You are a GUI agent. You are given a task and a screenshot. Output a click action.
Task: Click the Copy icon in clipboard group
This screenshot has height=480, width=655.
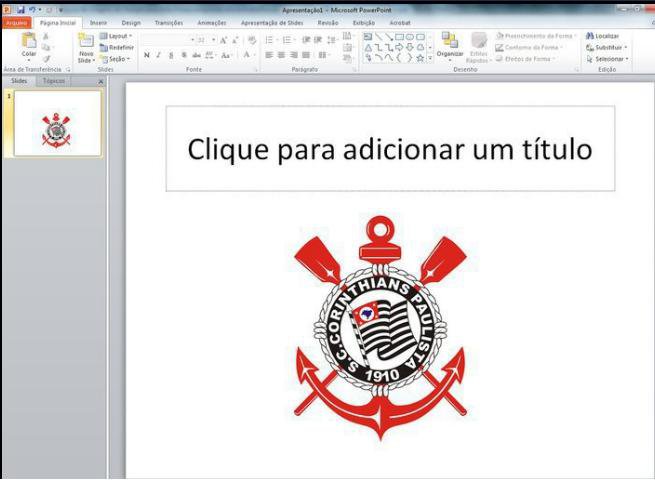46,48
